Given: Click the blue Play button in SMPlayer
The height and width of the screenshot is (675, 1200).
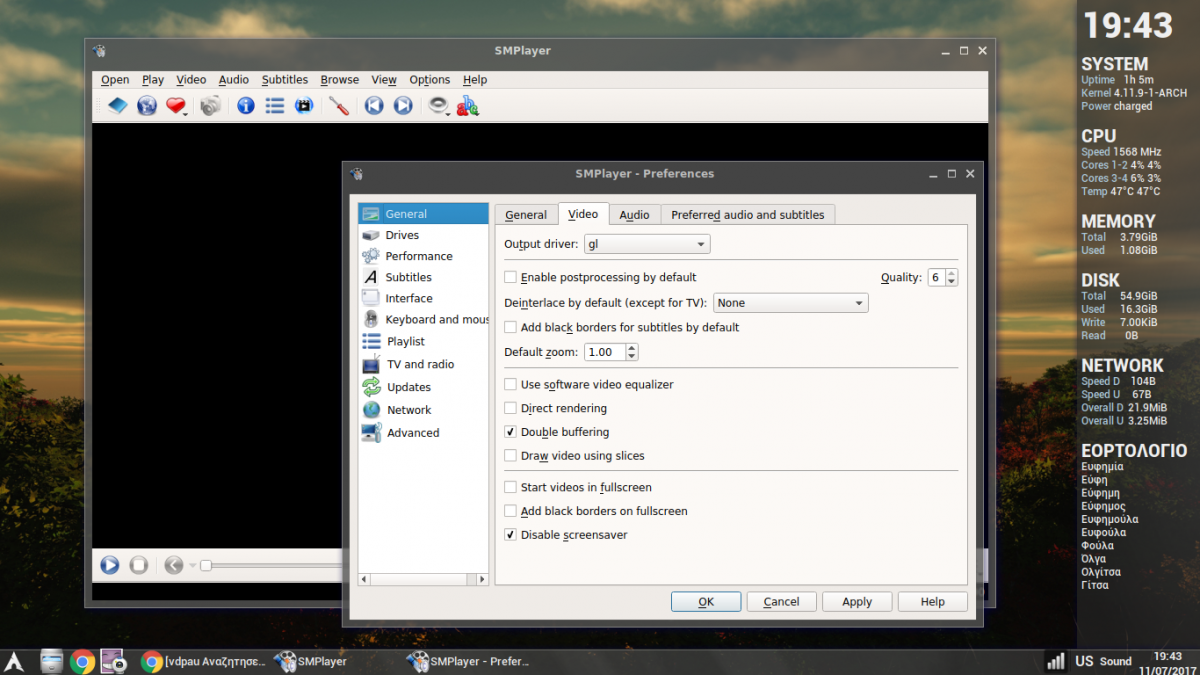Looking at the screenshot, I should click(x=110, y=565).
